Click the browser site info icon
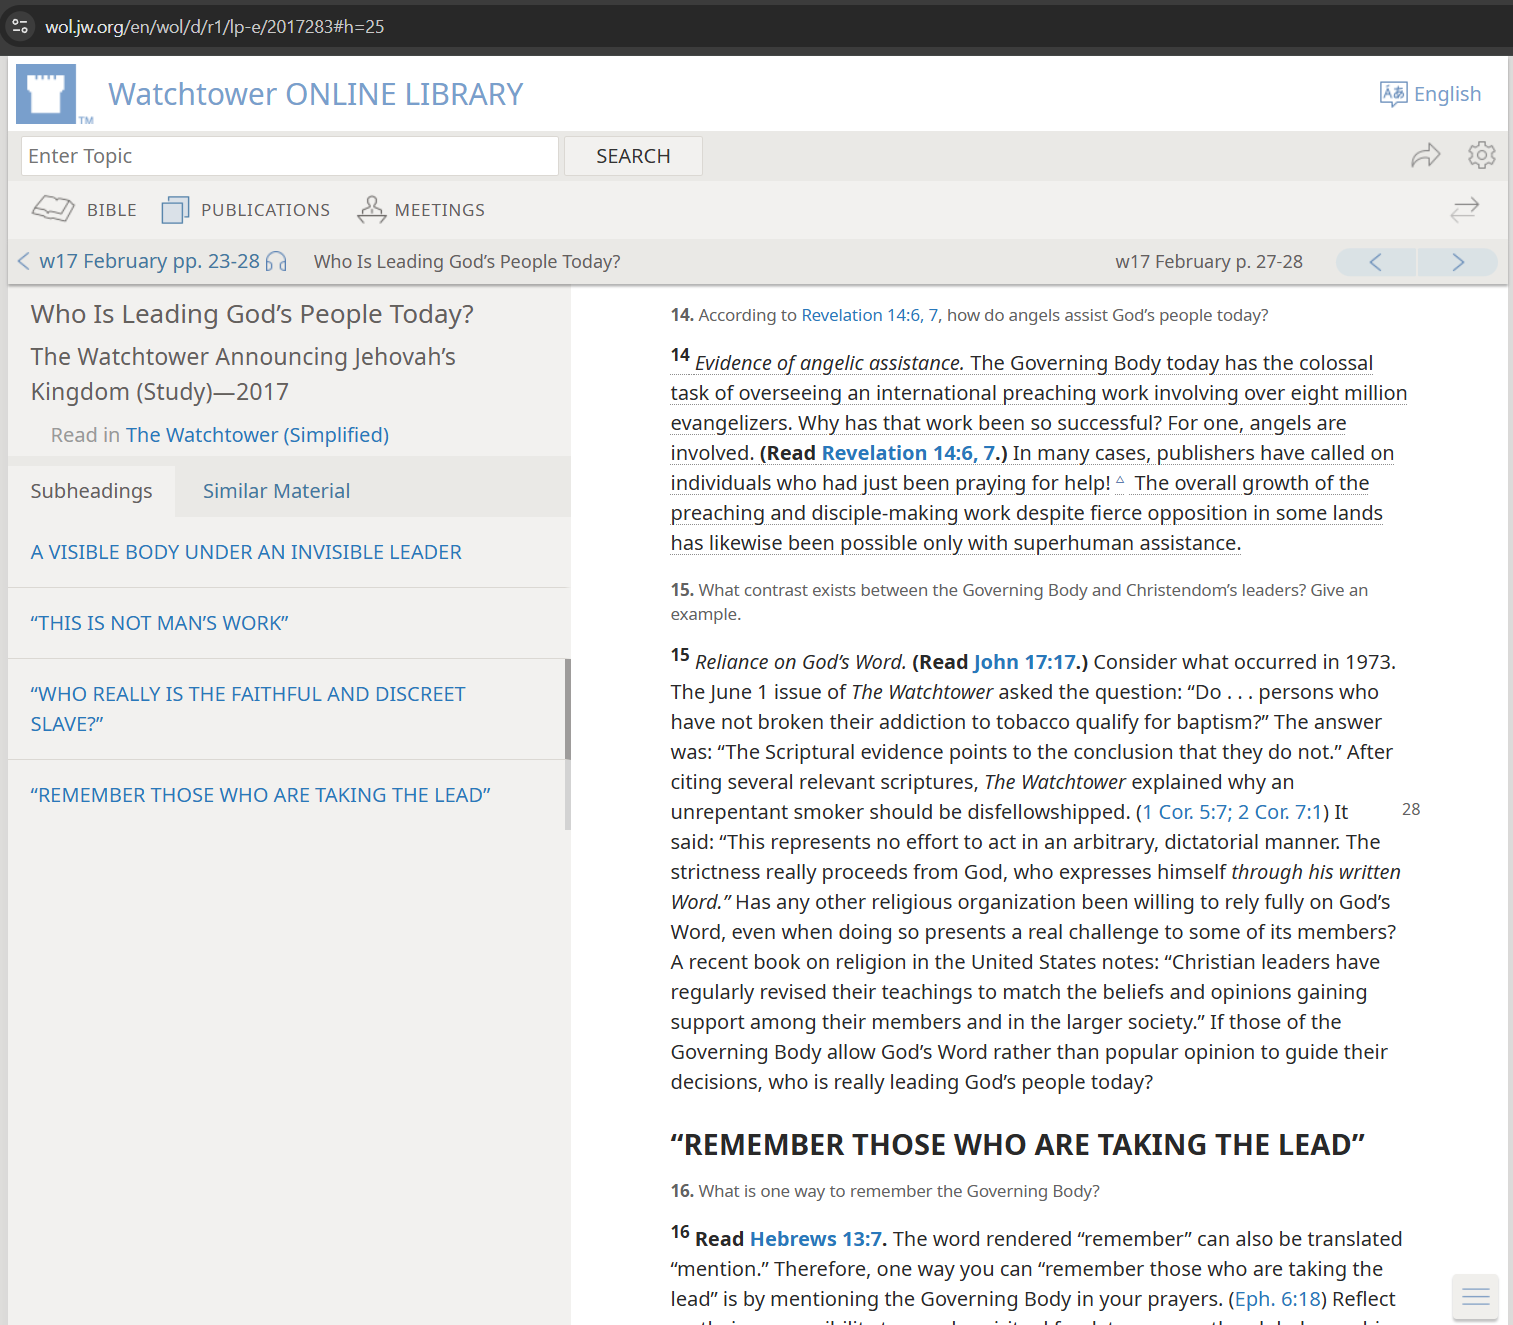 coord(20,26)
